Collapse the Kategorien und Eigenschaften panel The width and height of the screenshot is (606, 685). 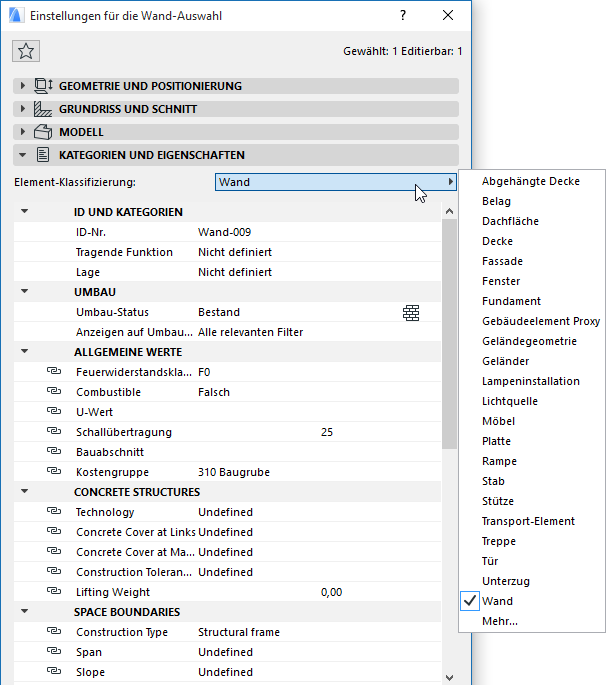click(23, 155)
